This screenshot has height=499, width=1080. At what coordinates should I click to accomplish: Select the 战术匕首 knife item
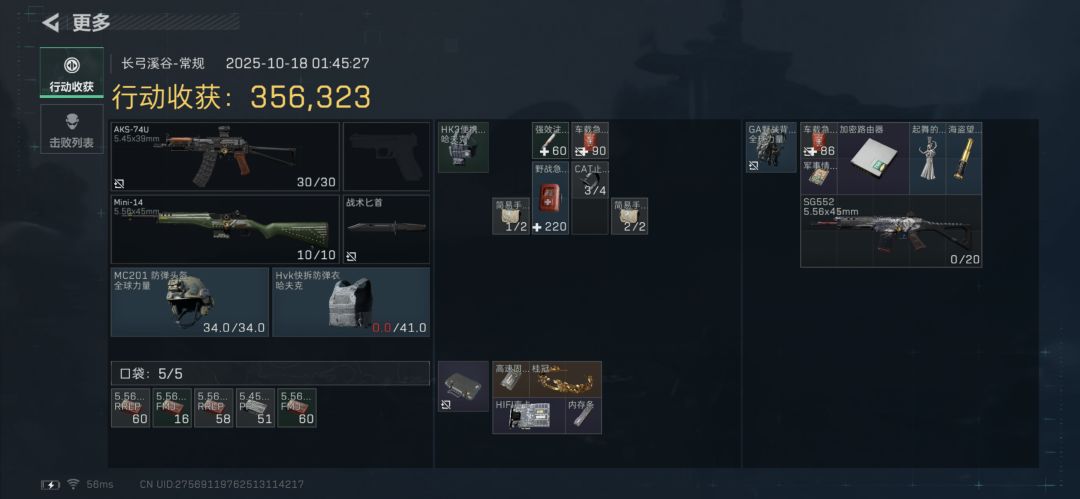pyautogui.click(x=386, y=230)
